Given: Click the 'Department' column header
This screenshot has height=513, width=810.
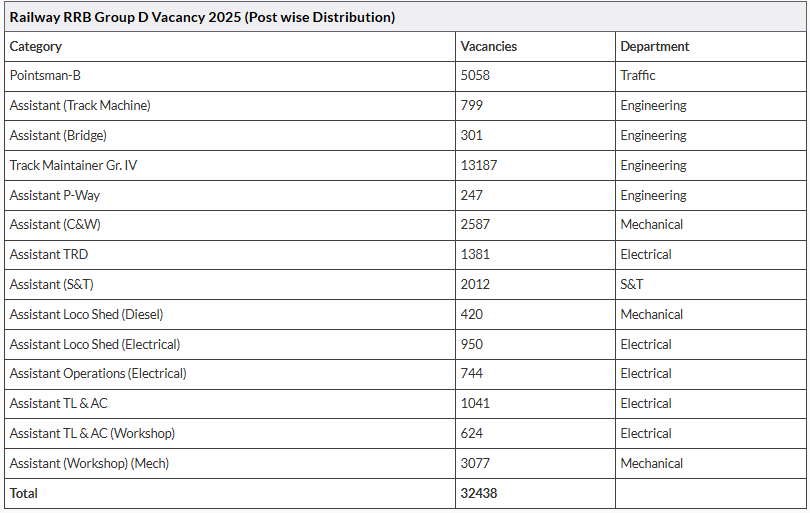Looking at the screenshot, I should coord(655,46).
